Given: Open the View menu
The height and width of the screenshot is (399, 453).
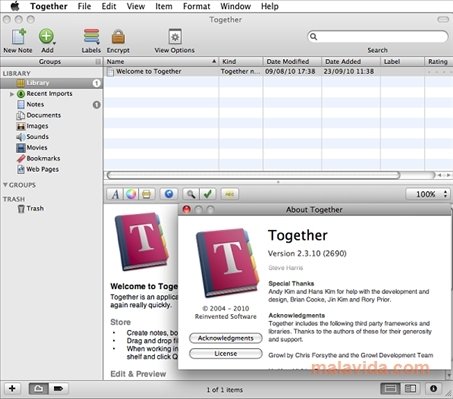Looking at the screenshot, I should [x=136, y=6].
